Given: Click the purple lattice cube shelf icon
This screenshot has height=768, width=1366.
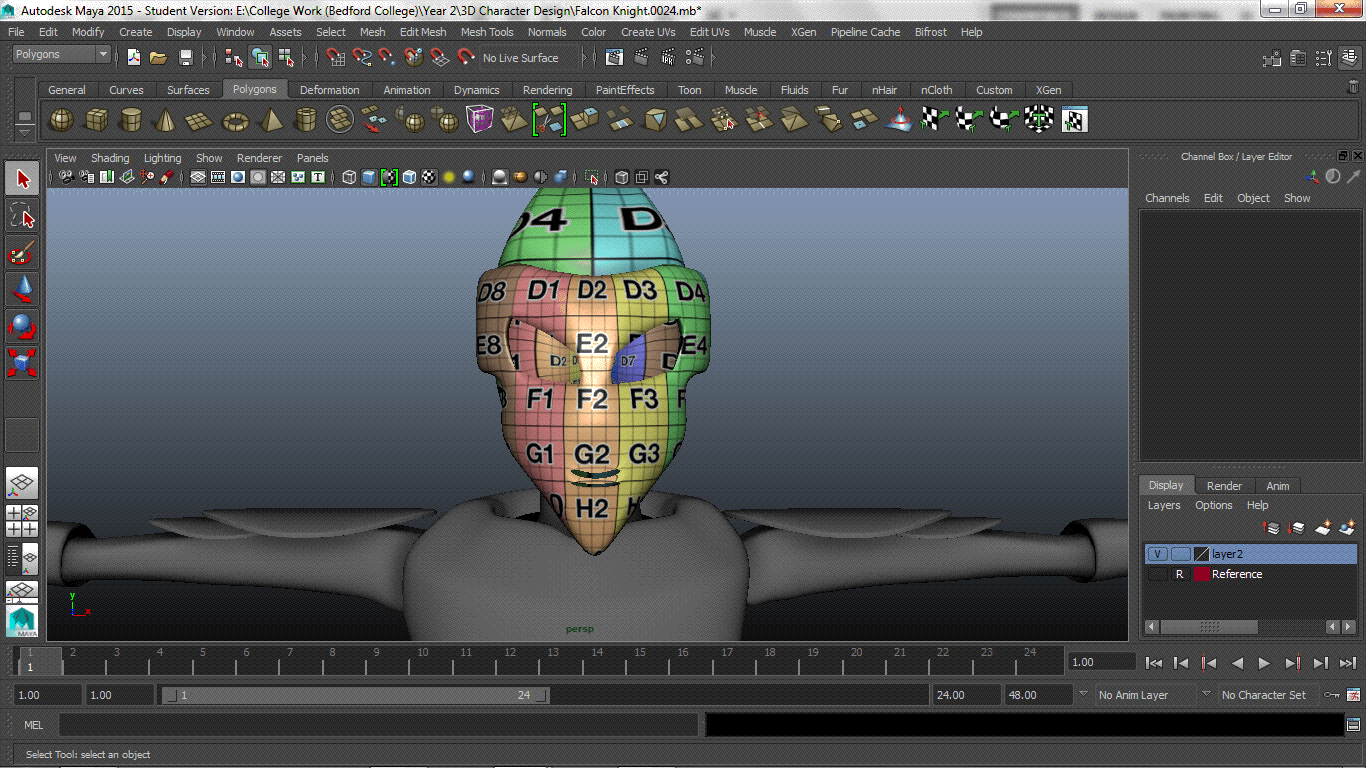Looking at the screenshot, I should [480, 120].
